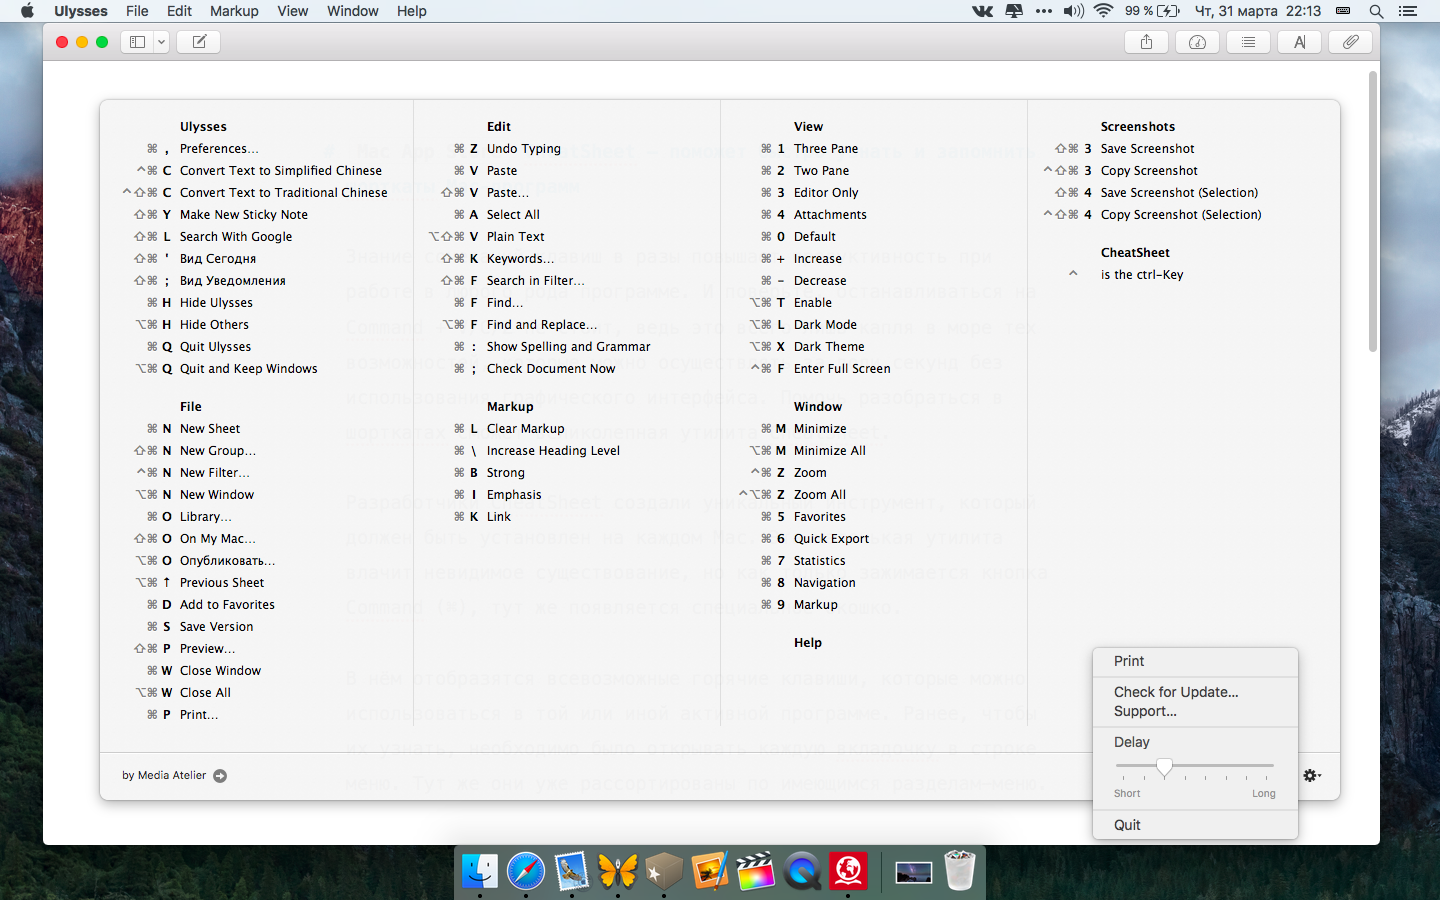Open the Help menu in menu bar

click(x=411, y=11)
